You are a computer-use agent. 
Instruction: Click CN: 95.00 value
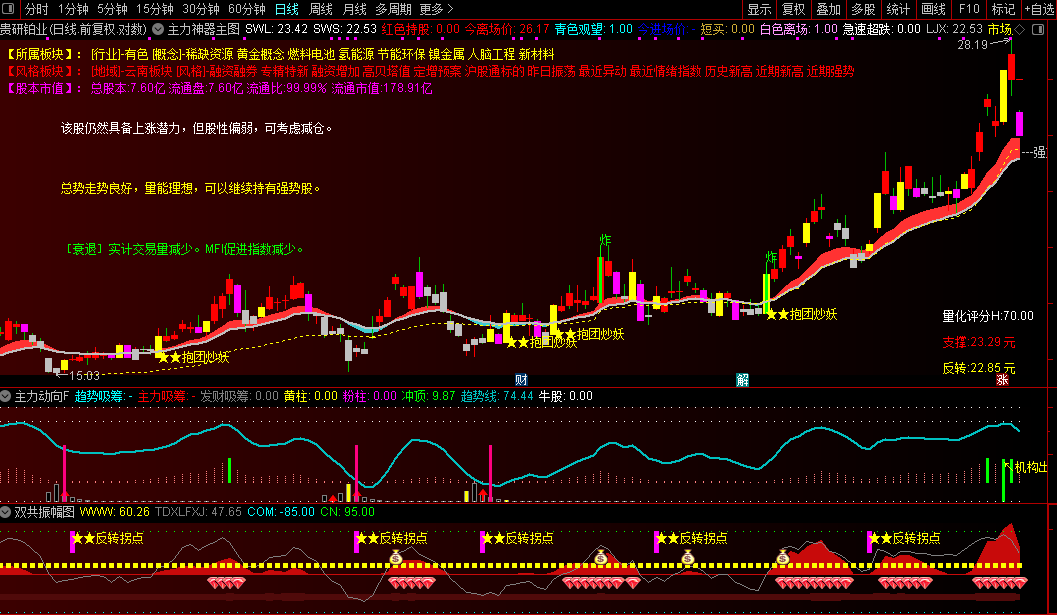pyautogui.click(x=347, y=512)
